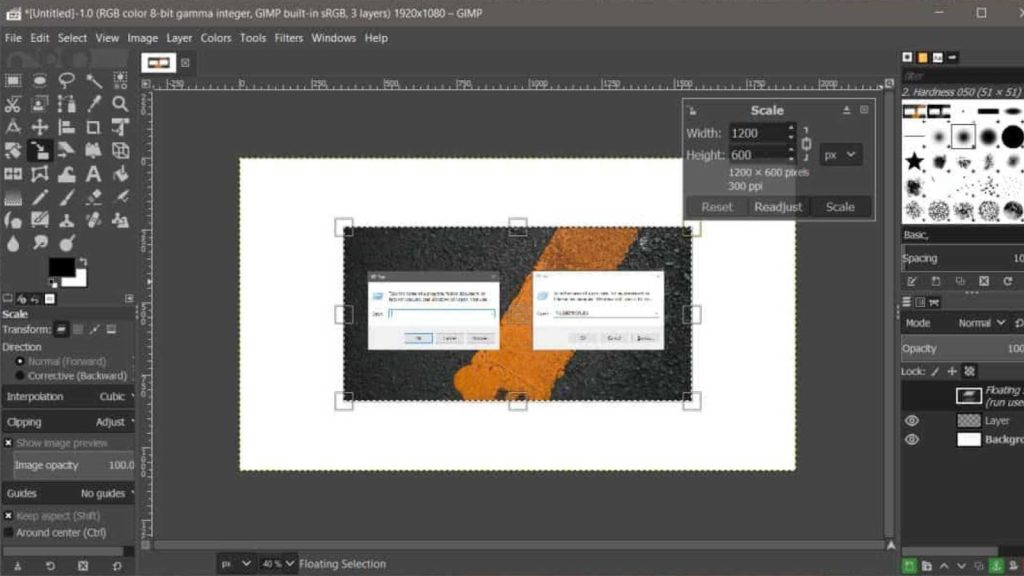Click the chain link aspect ratio icon
The width and height of the screenshot is (1024, 576).
(806, 144)
